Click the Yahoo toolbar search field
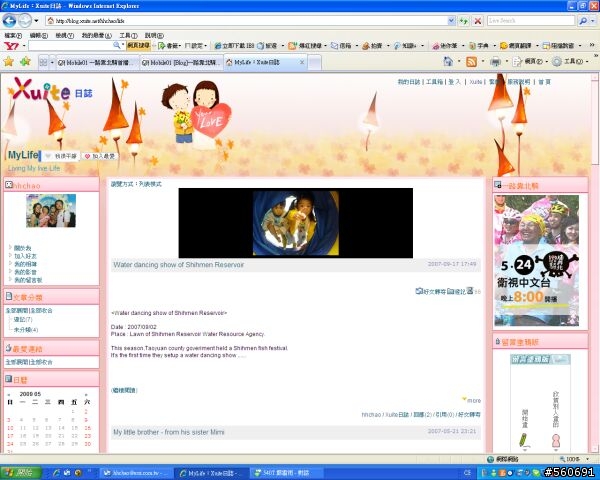 click(x=70, y=46)
